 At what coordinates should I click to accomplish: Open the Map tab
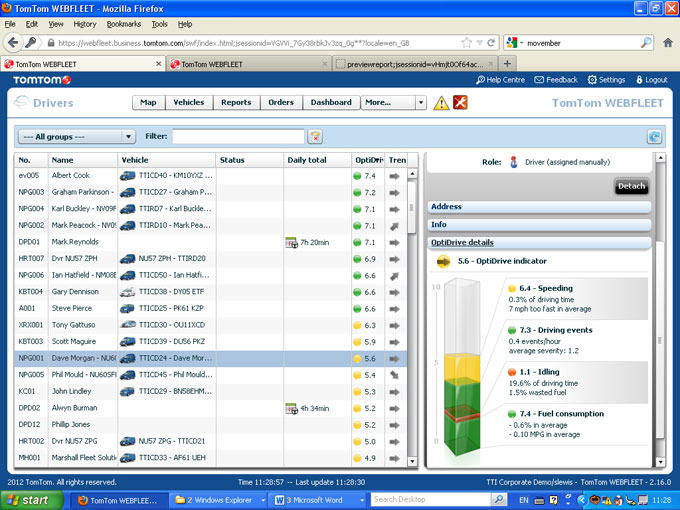tap(148, 103)
